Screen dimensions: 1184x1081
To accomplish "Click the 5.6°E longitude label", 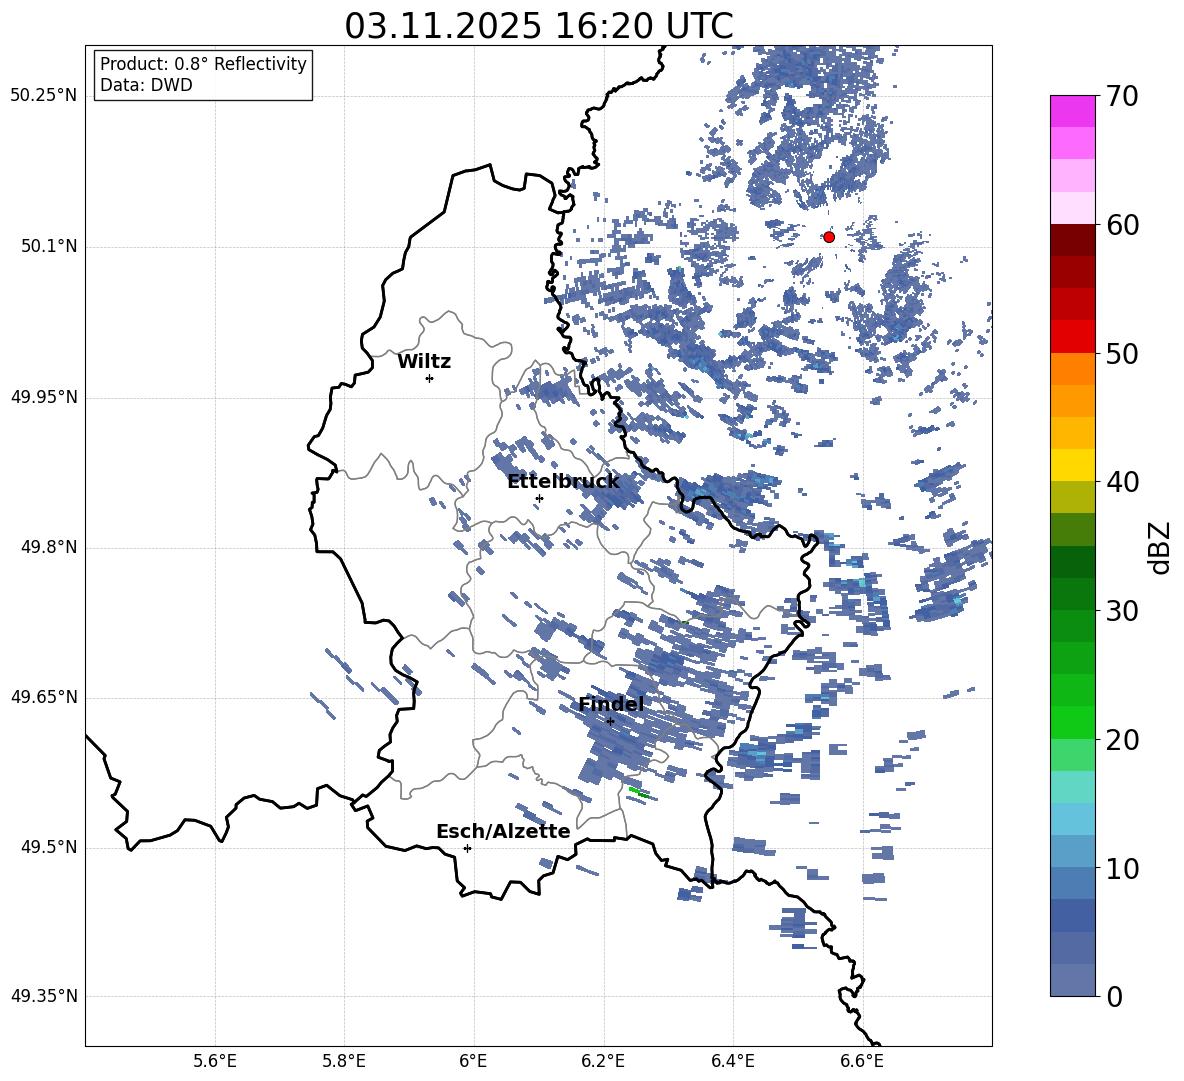I will tap(215, 1062).
